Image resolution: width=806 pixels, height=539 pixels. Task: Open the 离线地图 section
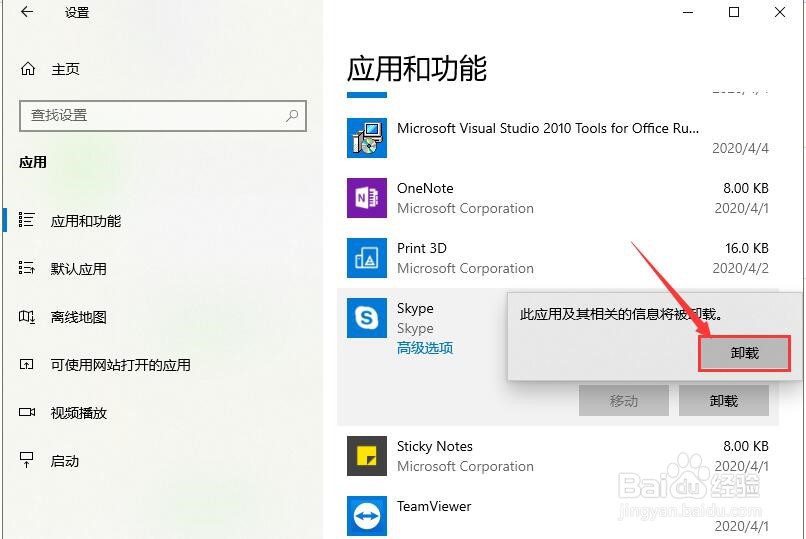tap(79, 317)
